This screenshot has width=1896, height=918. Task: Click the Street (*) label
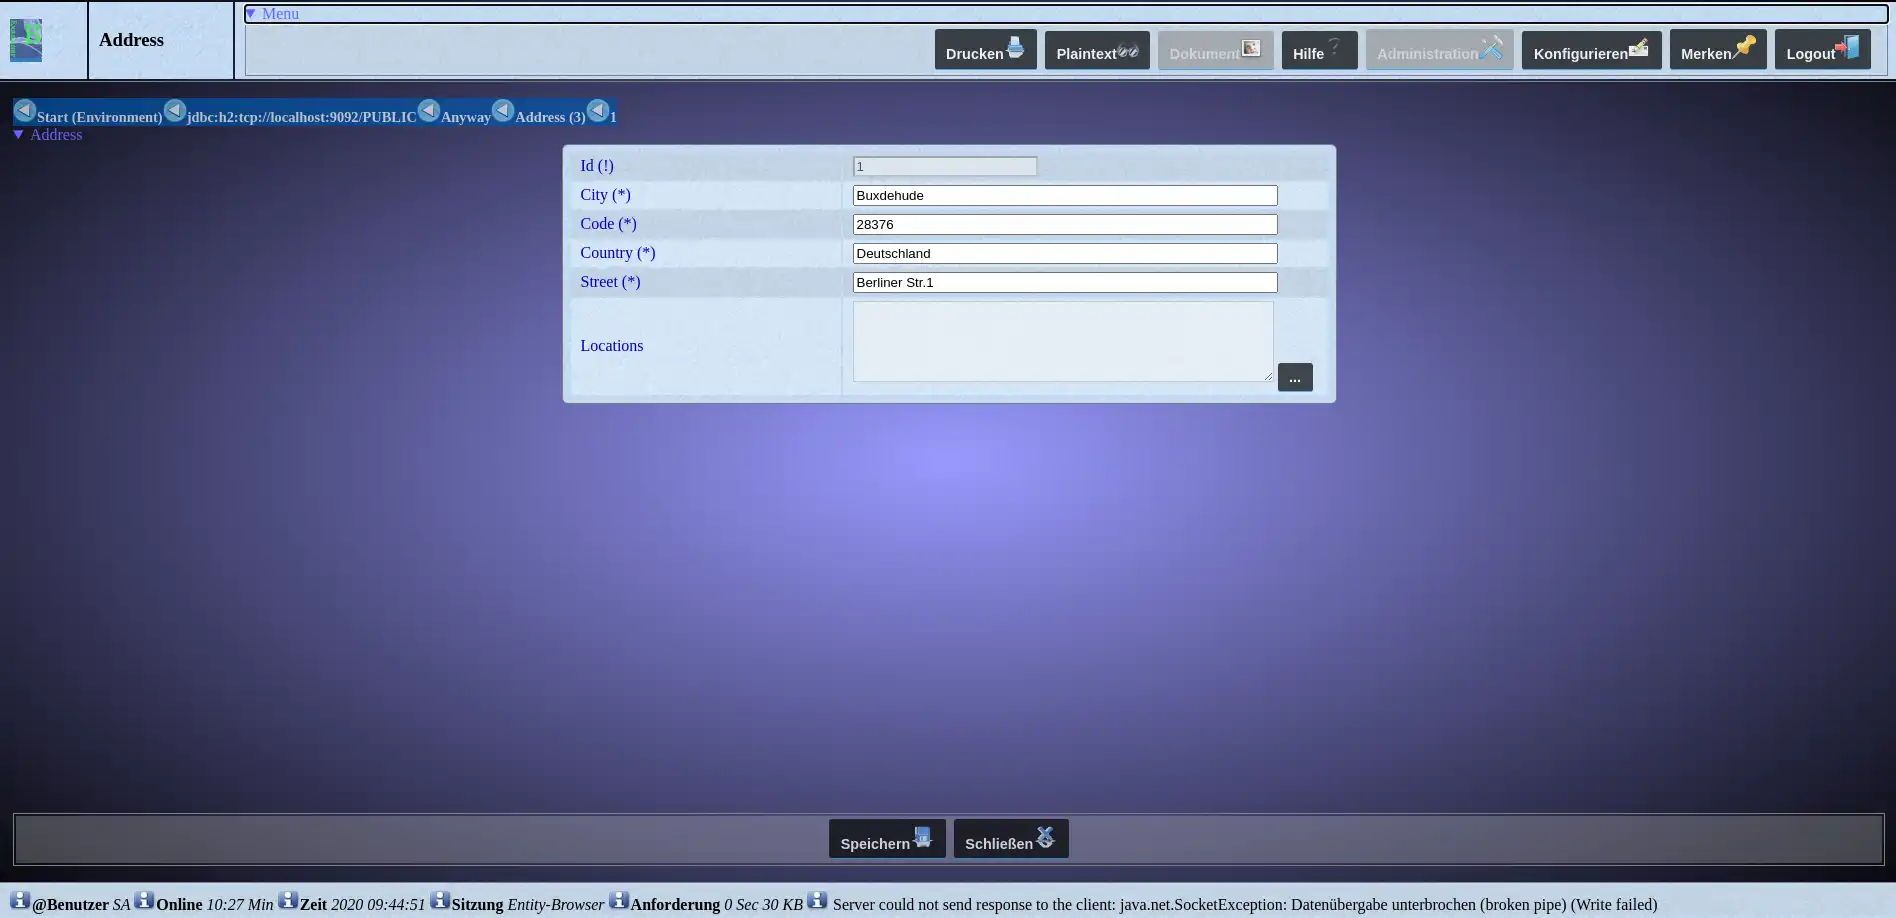(610, 282)
